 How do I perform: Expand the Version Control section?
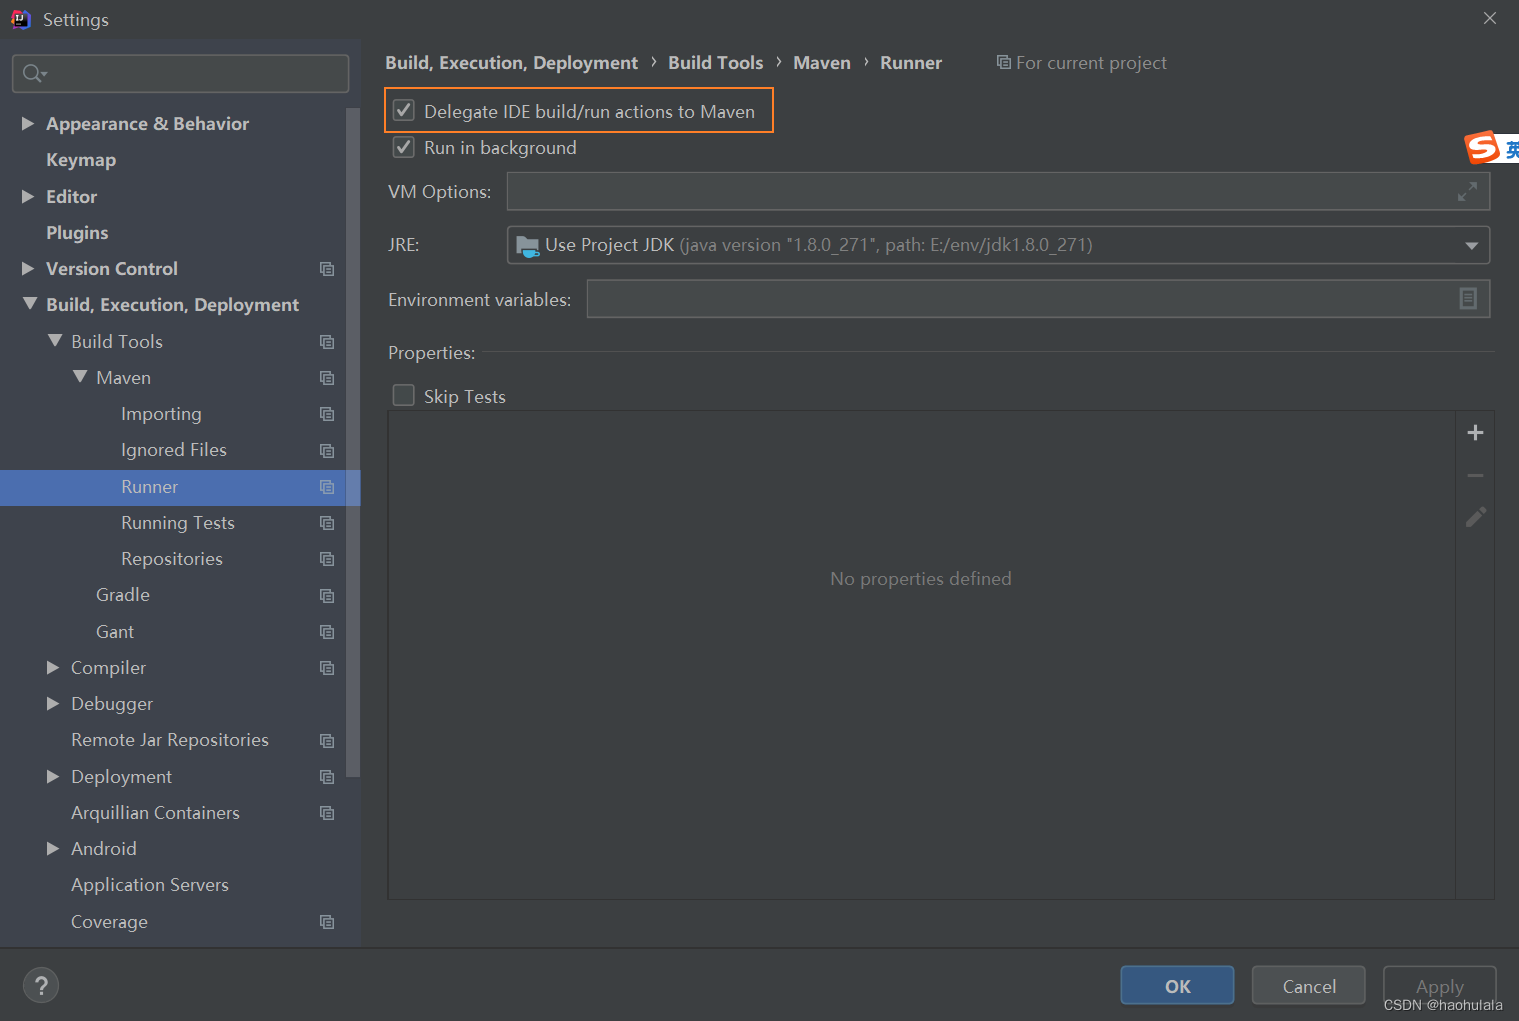[28, 268]
